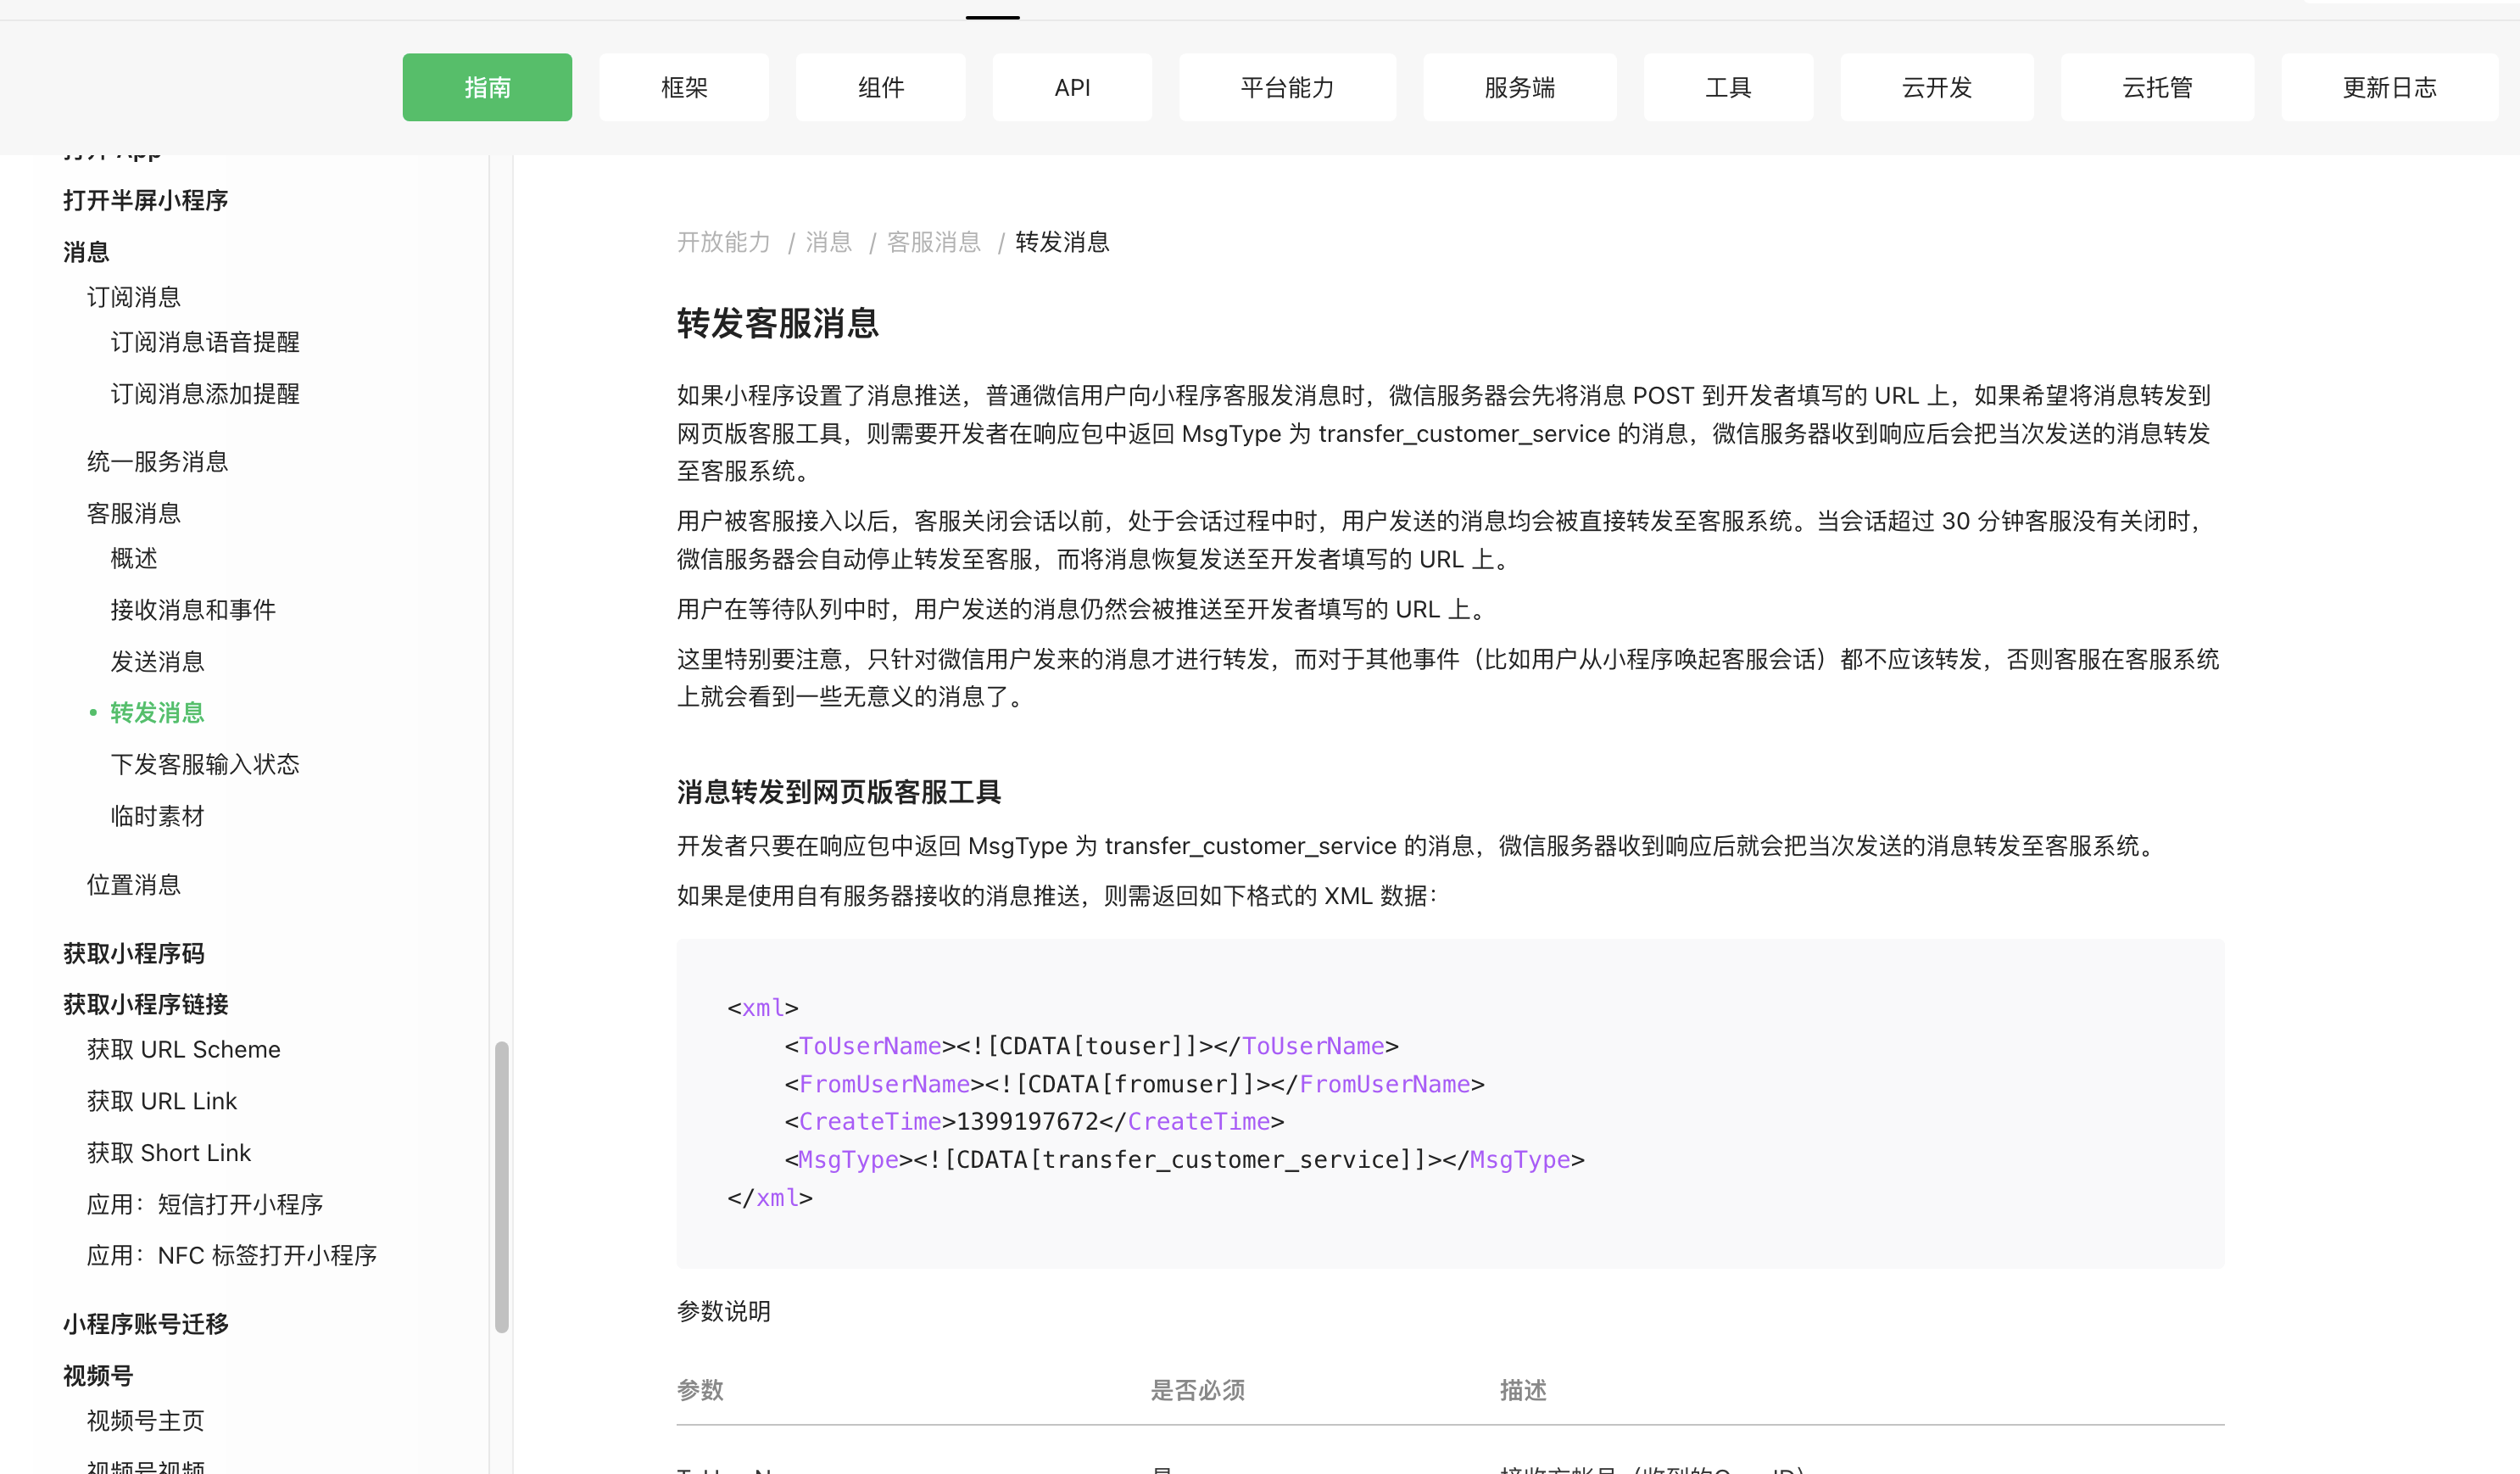Open the 视频号主页 sidebar entry
Screen dimensions: 2520x1474
[143, 1420]
